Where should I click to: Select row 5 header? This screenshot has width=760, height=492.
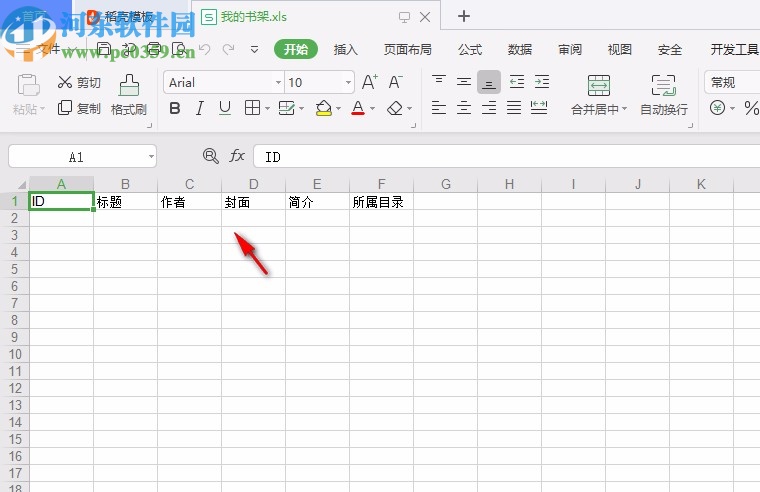pos(15,269)
